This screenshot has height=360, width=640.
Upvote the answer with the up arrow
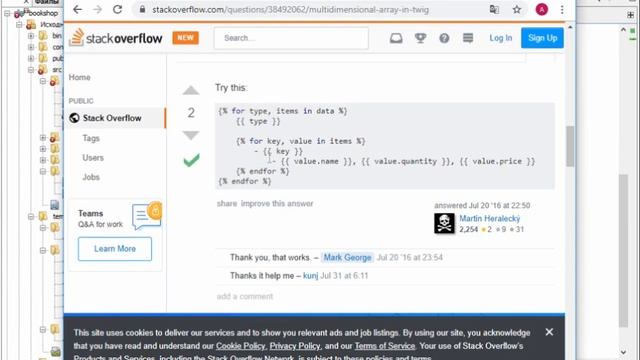pyautogui.click(x=191, y=90)
